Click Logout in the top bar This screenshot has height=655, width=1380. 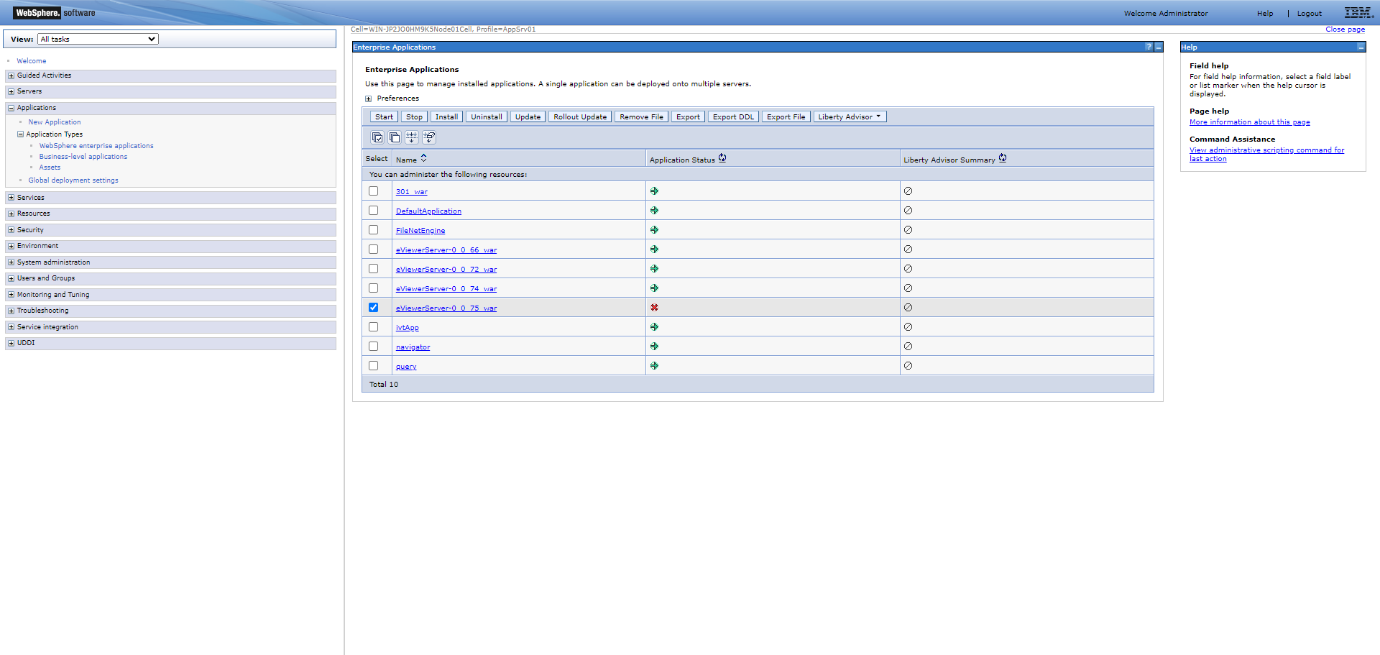pos(1309,12)
